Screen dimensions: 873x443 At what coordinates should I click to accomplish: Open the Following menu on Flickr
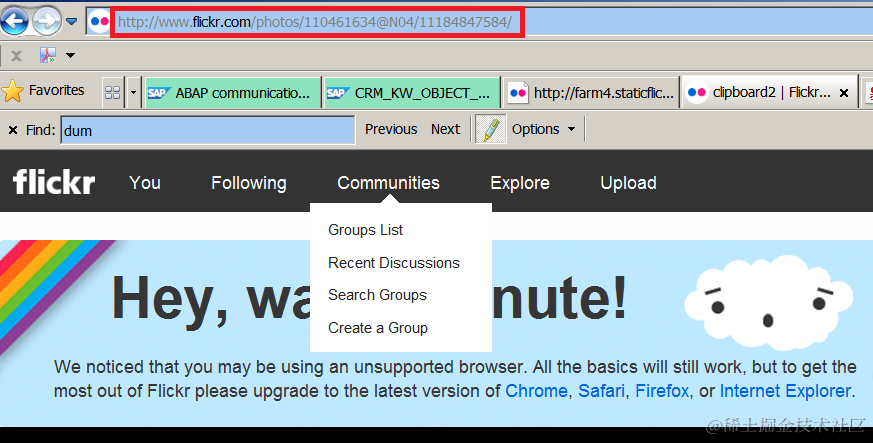coord(249,183)
